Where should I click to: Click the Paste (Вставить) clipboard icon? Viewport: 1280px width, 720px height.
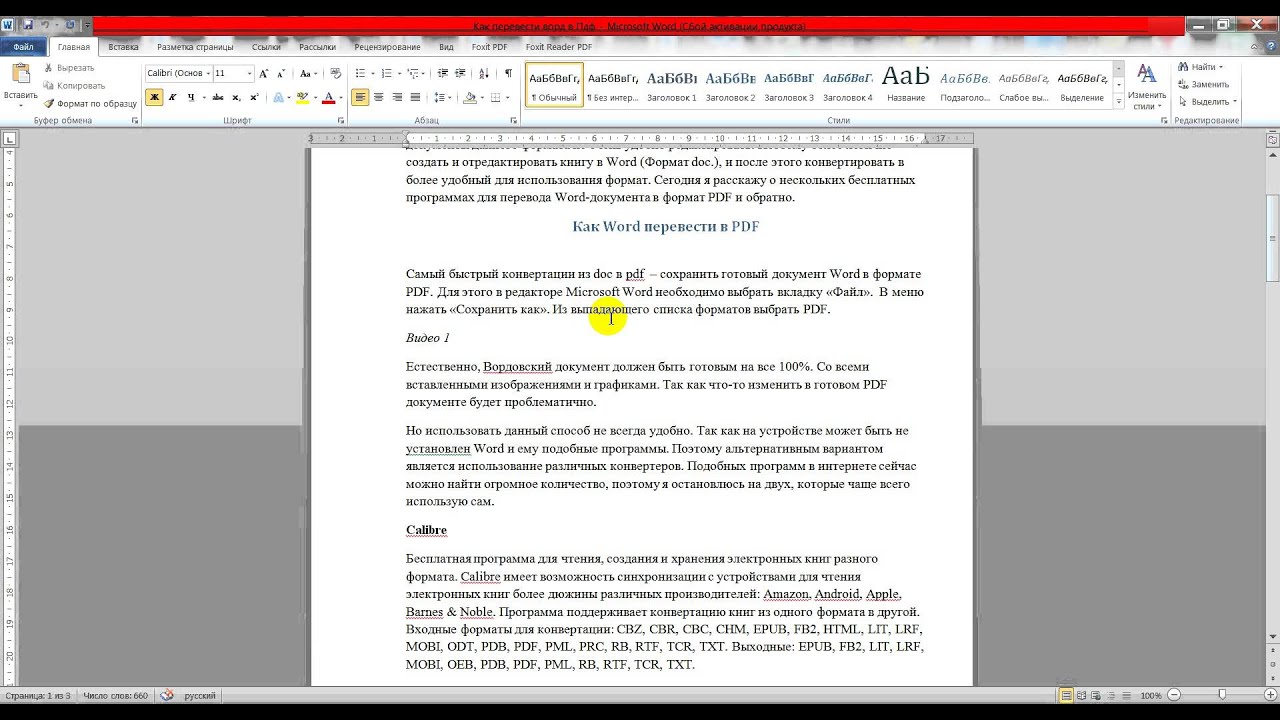[x=21, y=74]
